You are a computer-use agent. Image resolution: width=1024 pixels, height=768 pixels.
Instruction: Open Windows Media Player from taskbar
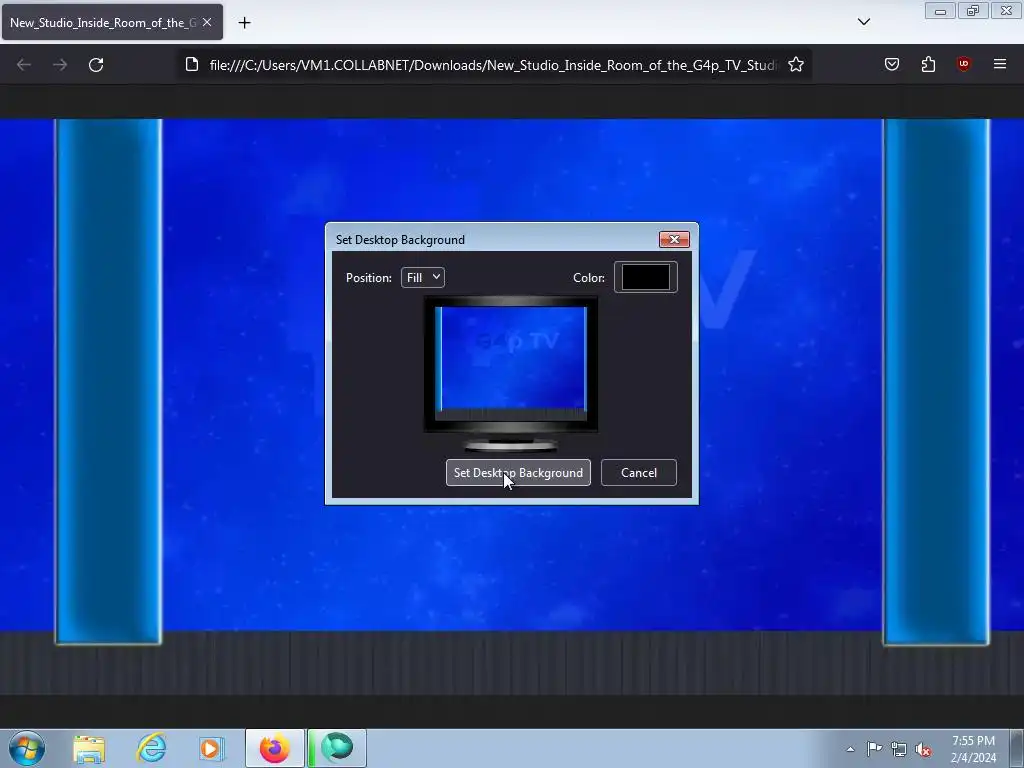(x=210, y=748)
